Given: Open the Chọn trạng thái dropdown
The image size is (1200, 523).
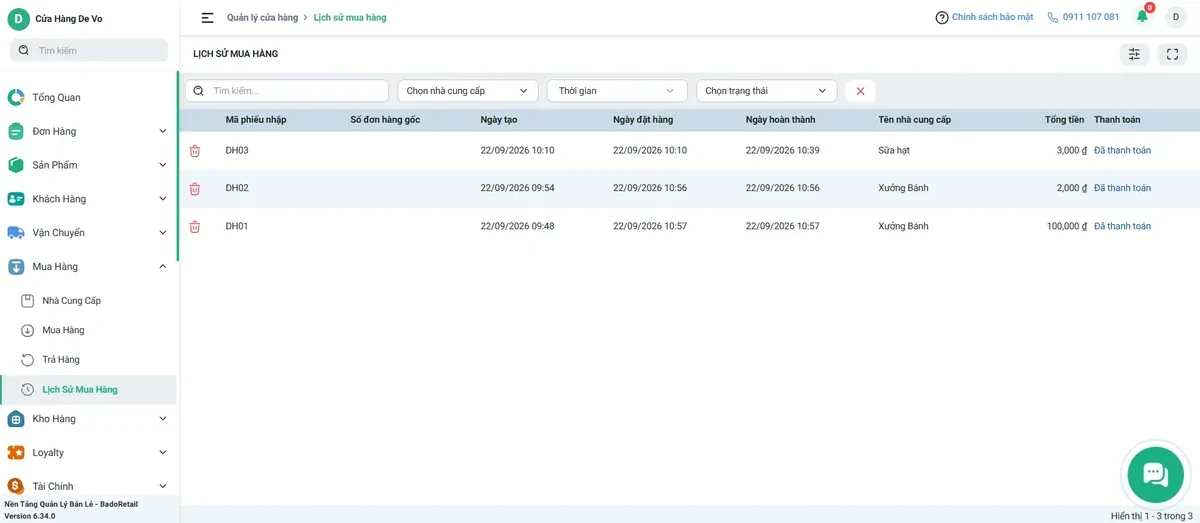Looking at the screenshot, I should coord(767,91).
